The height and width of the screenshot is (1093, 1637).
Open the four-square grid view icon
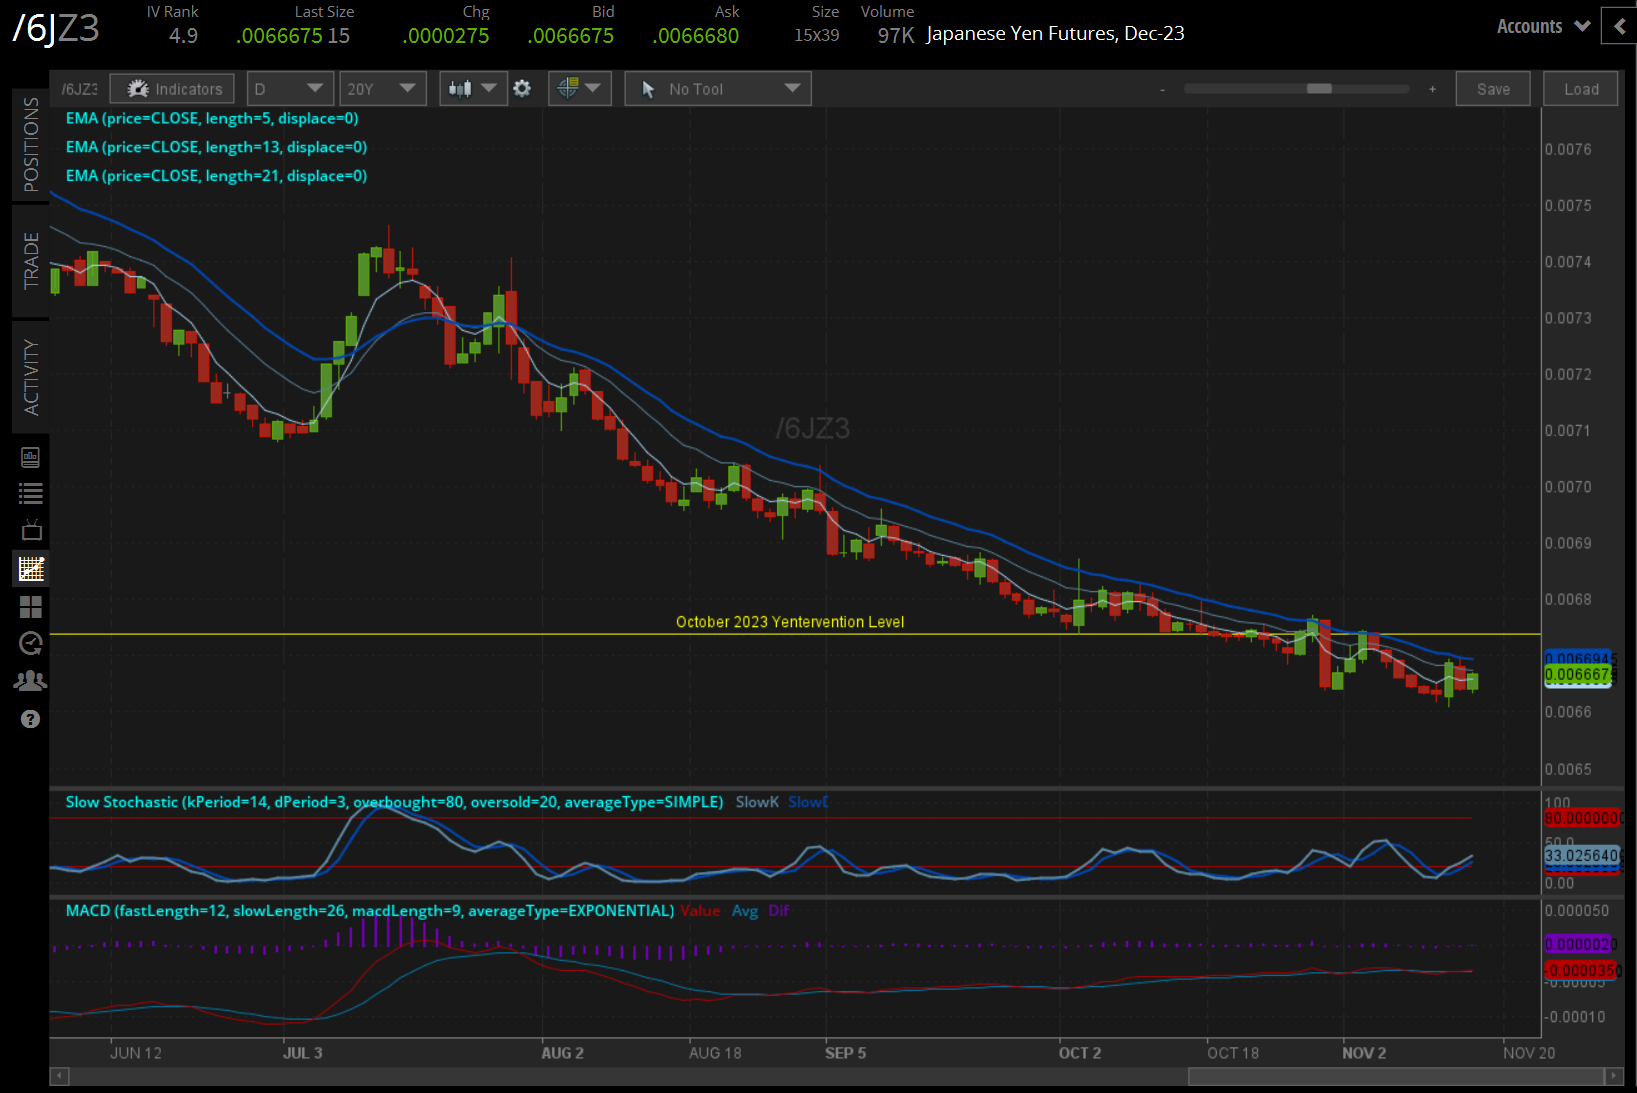point(31,607)
